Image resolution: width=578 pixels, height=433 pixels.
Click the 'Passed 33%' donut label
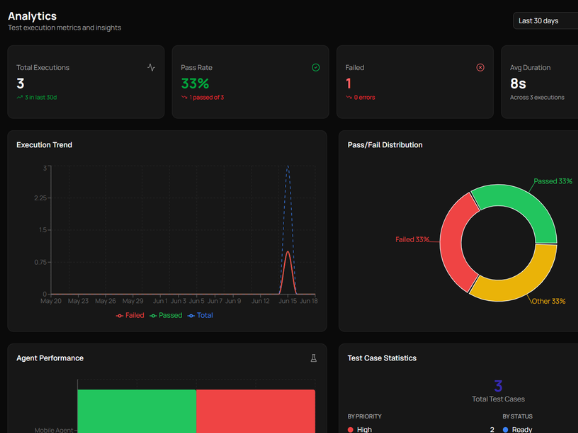tap(553, 181)
